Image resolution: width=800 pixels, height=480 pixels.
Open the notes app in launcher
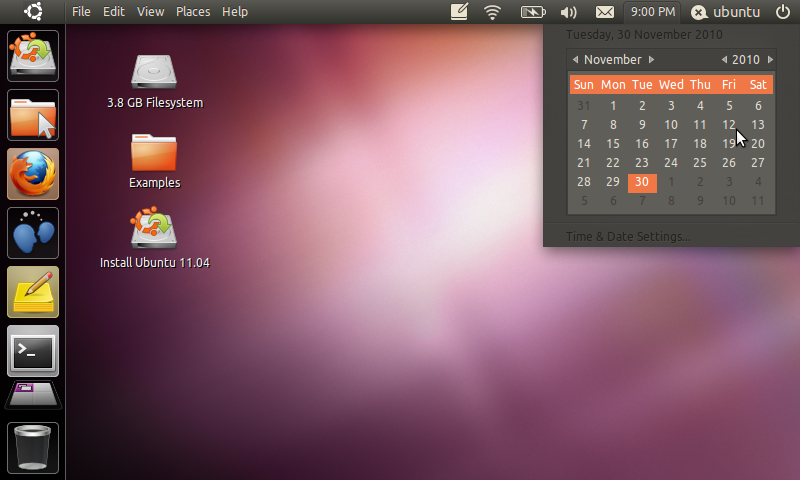33,292
